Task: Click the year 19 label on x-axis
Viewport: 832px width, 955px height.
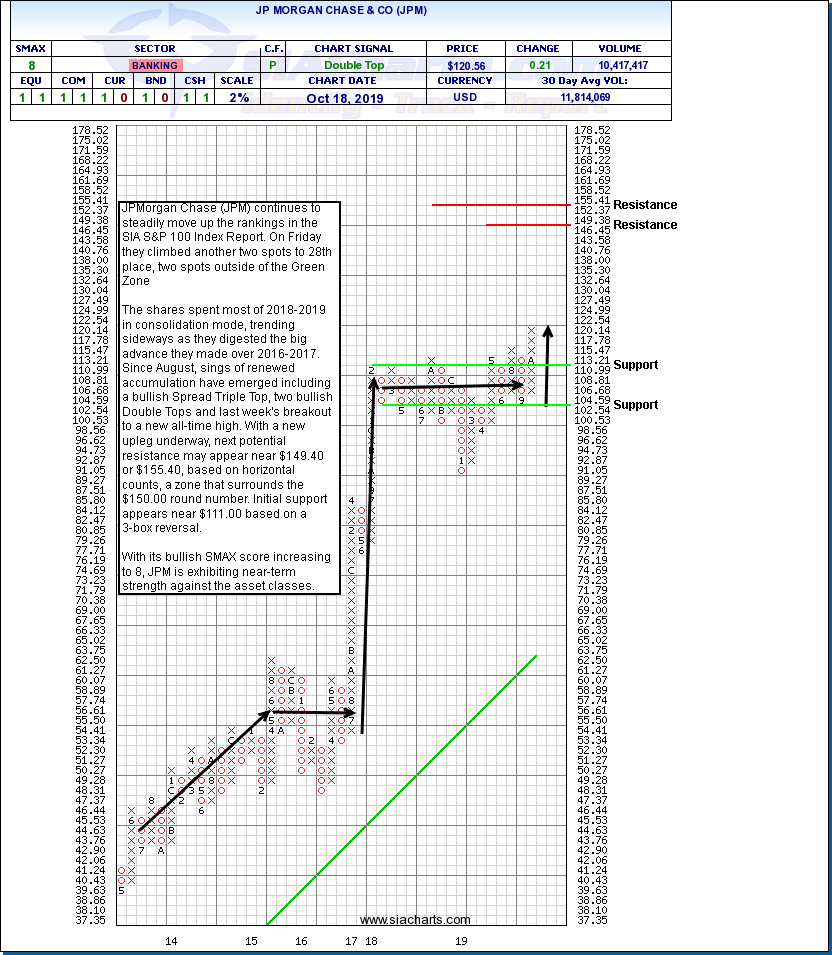Action: tap(461, 941)
